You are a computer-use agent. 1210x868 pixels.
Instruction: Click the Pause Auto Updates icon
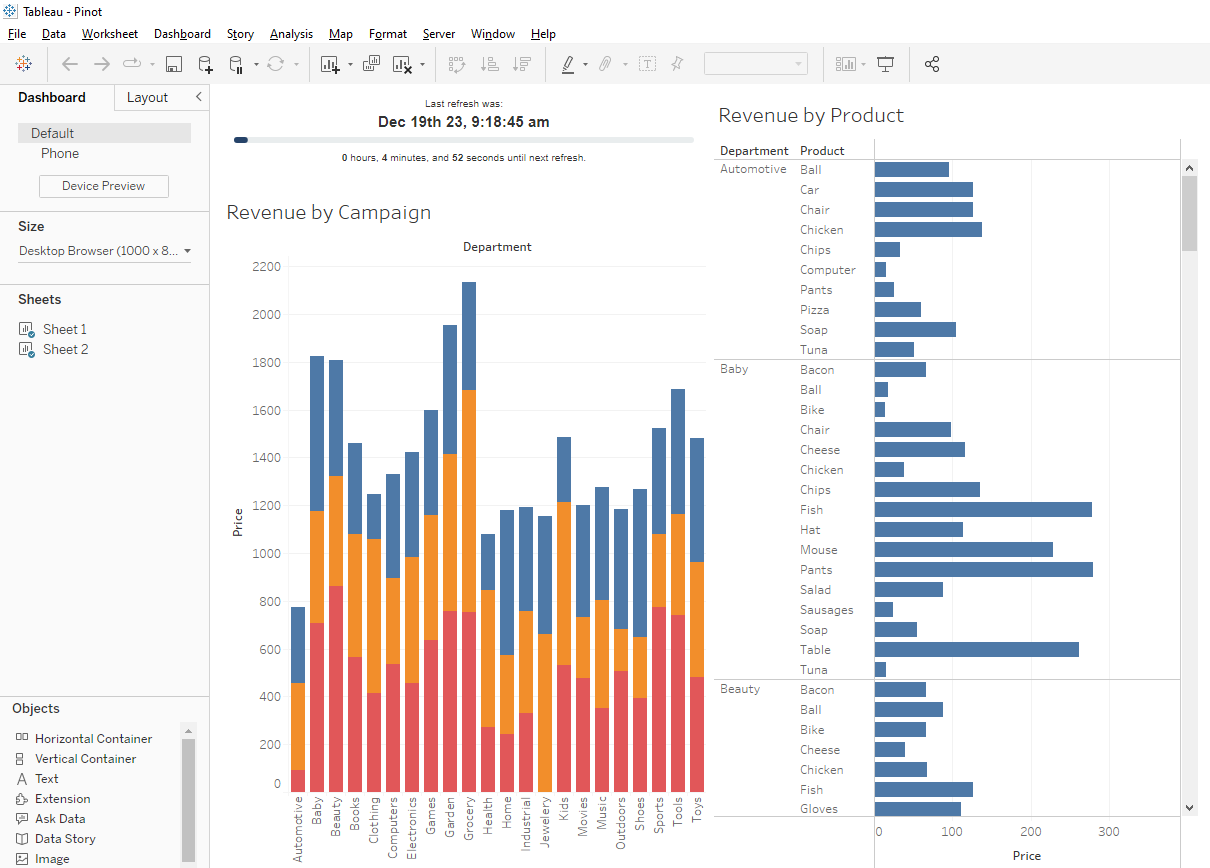[x=237, y=64]
